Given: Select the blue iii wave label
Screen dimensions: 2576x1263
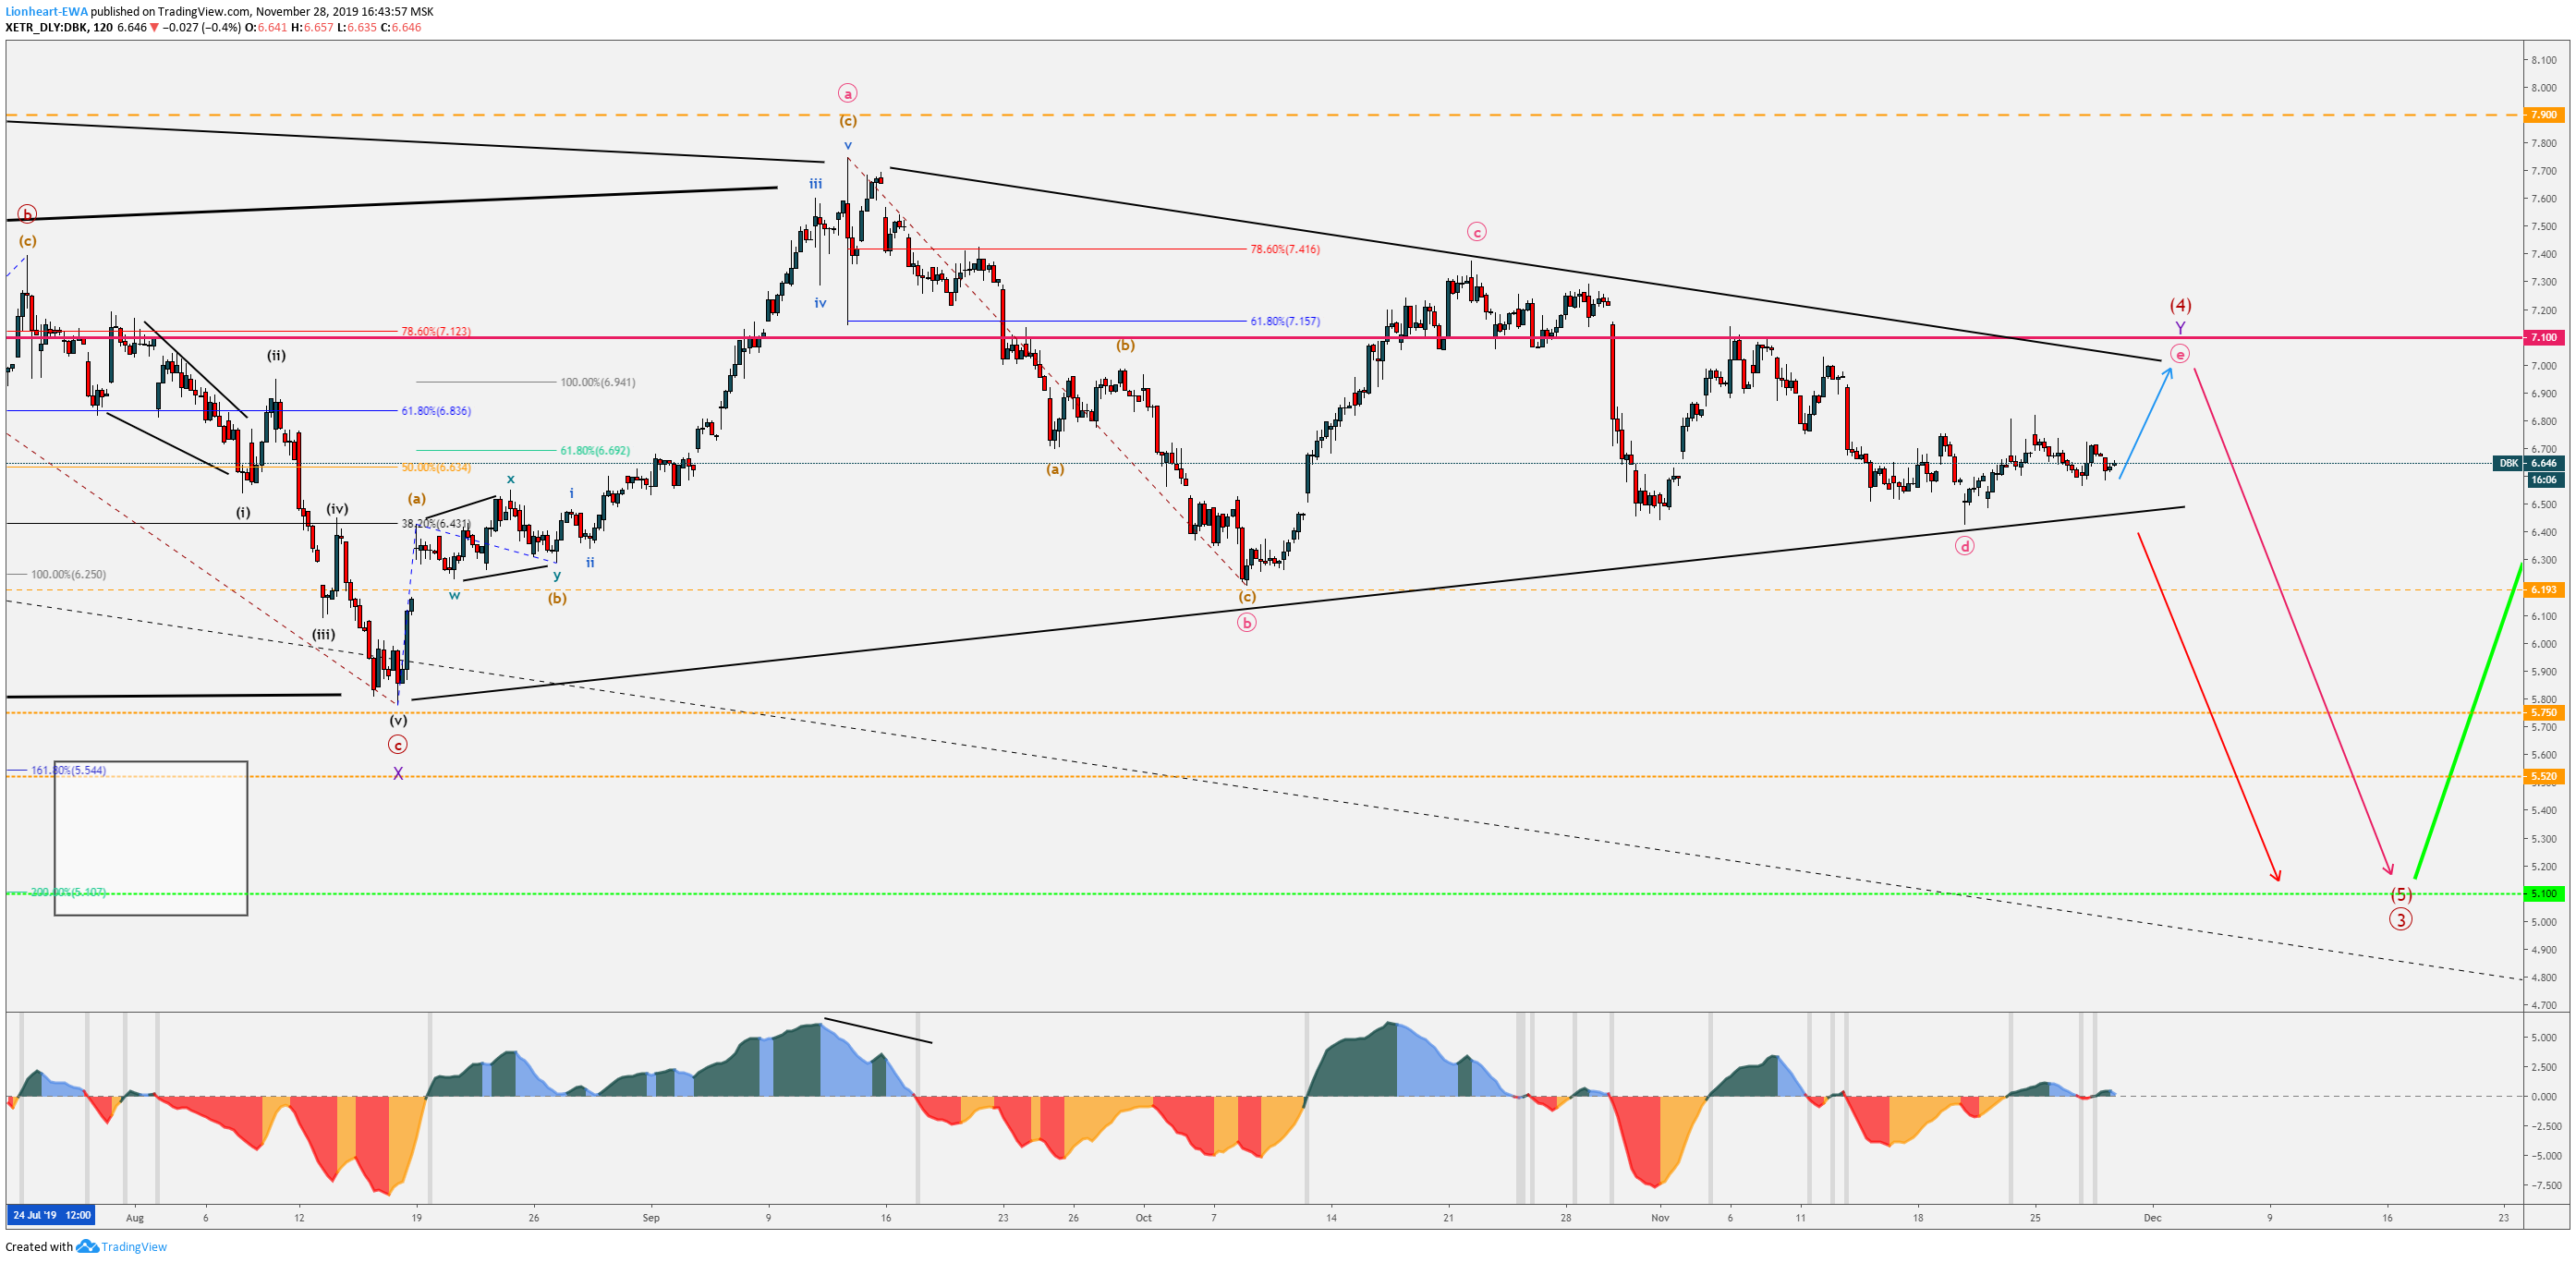Looking at the screenshot, I should point(816,184).
